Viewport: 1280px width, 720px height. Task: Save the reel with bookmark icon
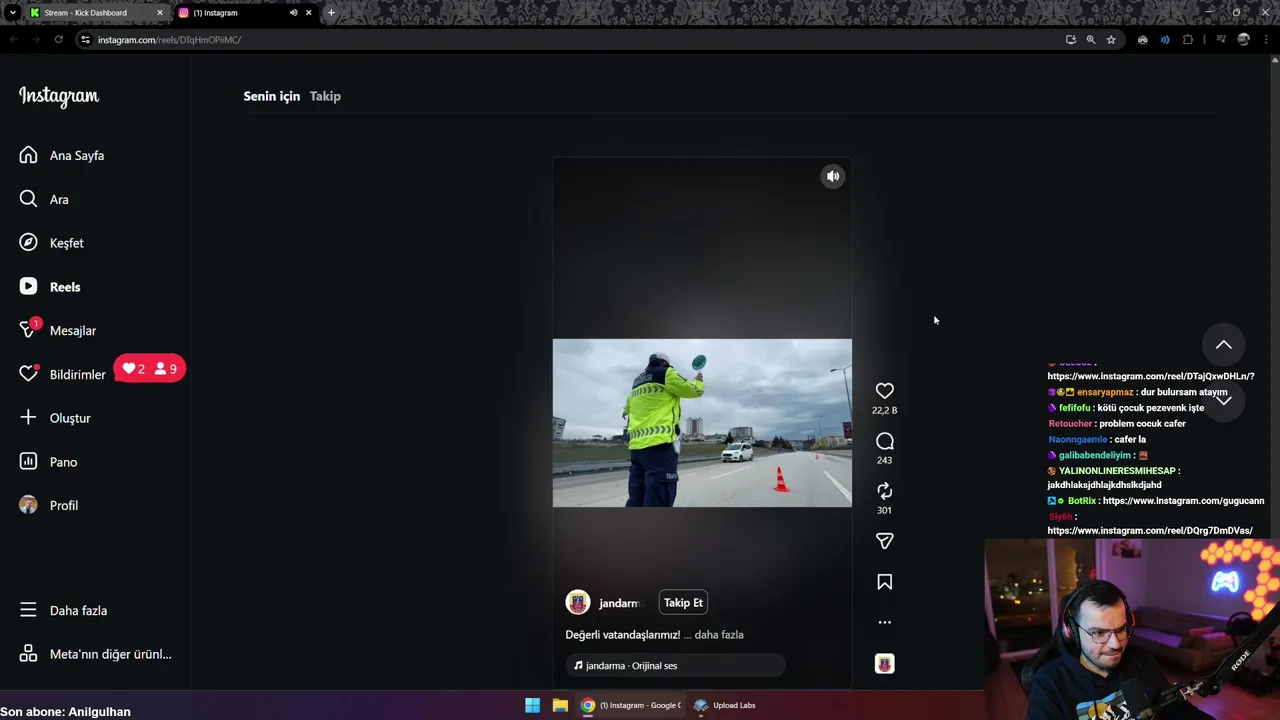pyautogui.click(x=885, y=582)
